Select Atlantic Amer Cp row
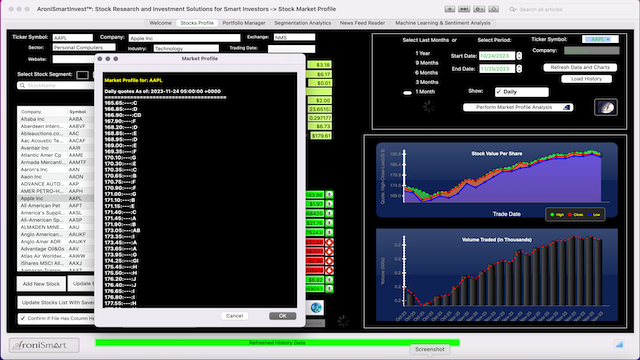 56,155
